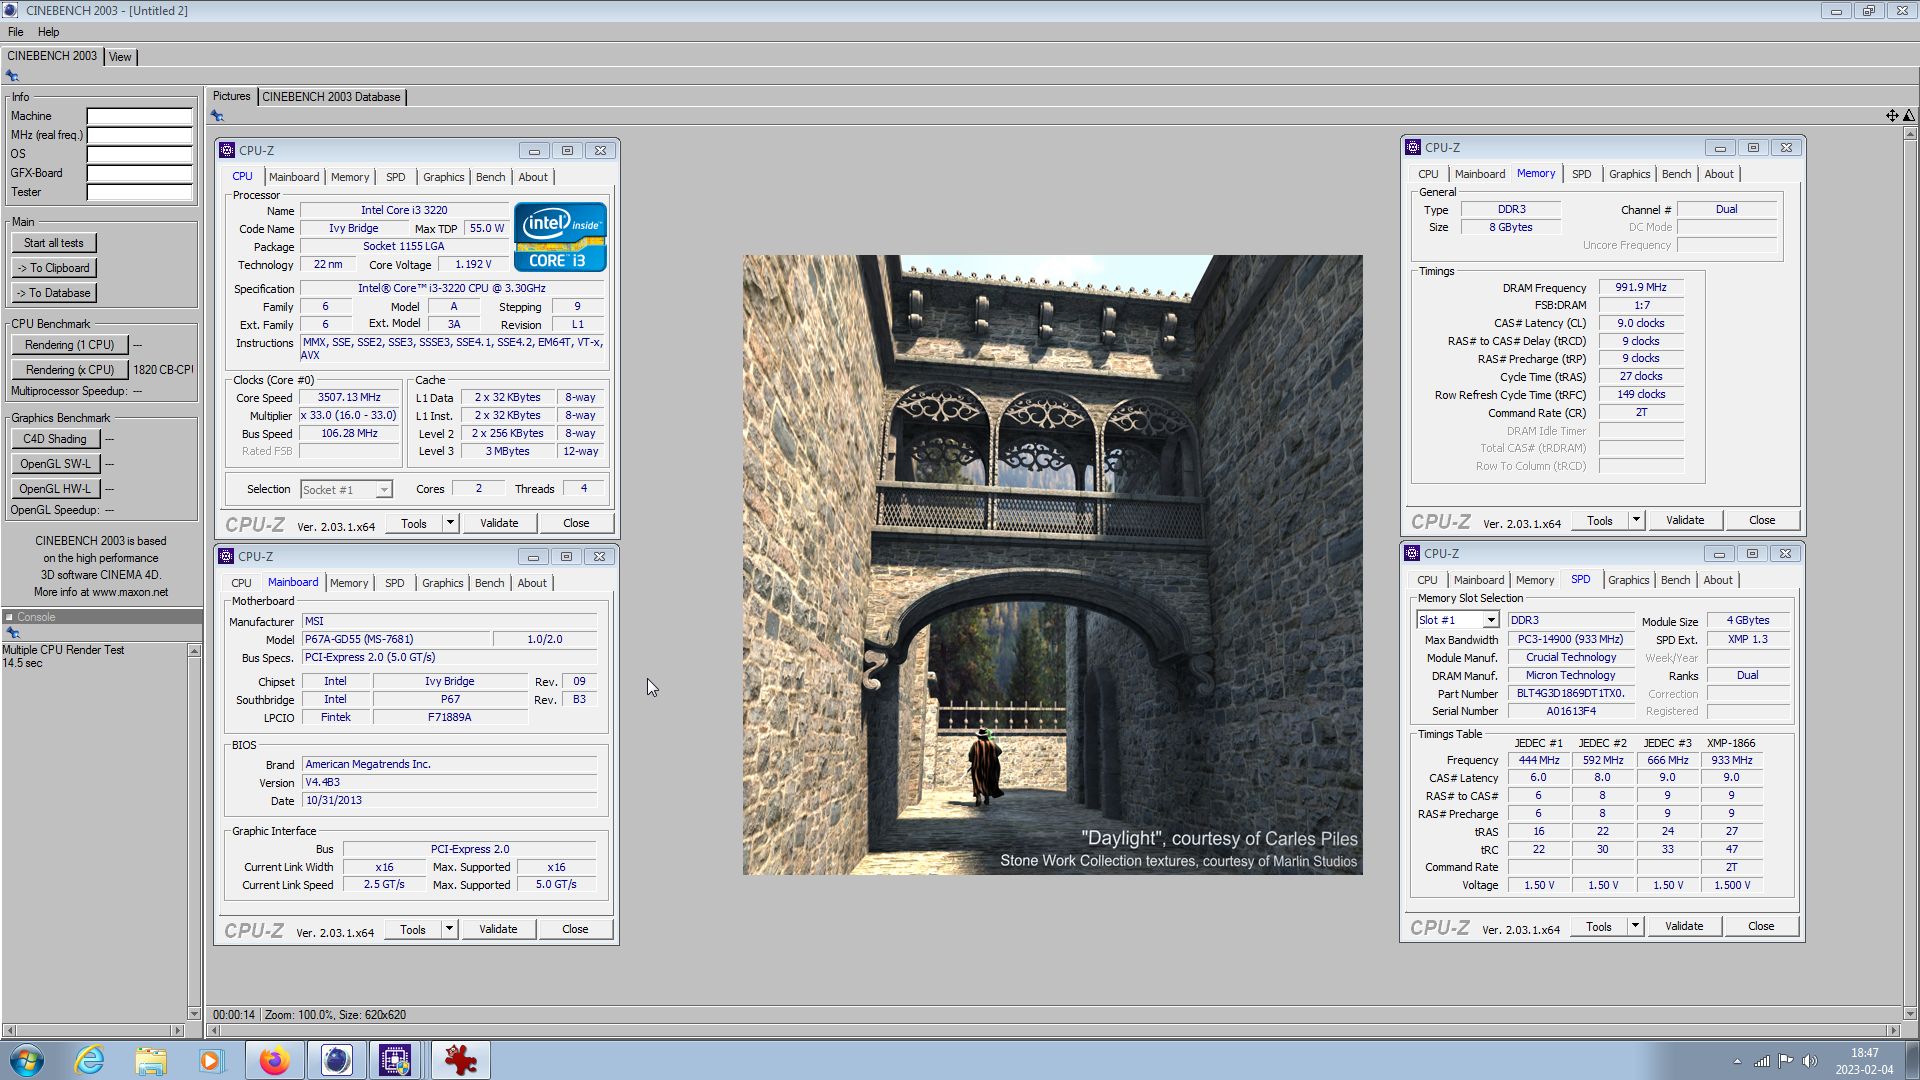Image resolution: width=1920 pixels, height=1080 pixels.
Task: Click the network signal tray icon
Action: tap(1762, 1061)
